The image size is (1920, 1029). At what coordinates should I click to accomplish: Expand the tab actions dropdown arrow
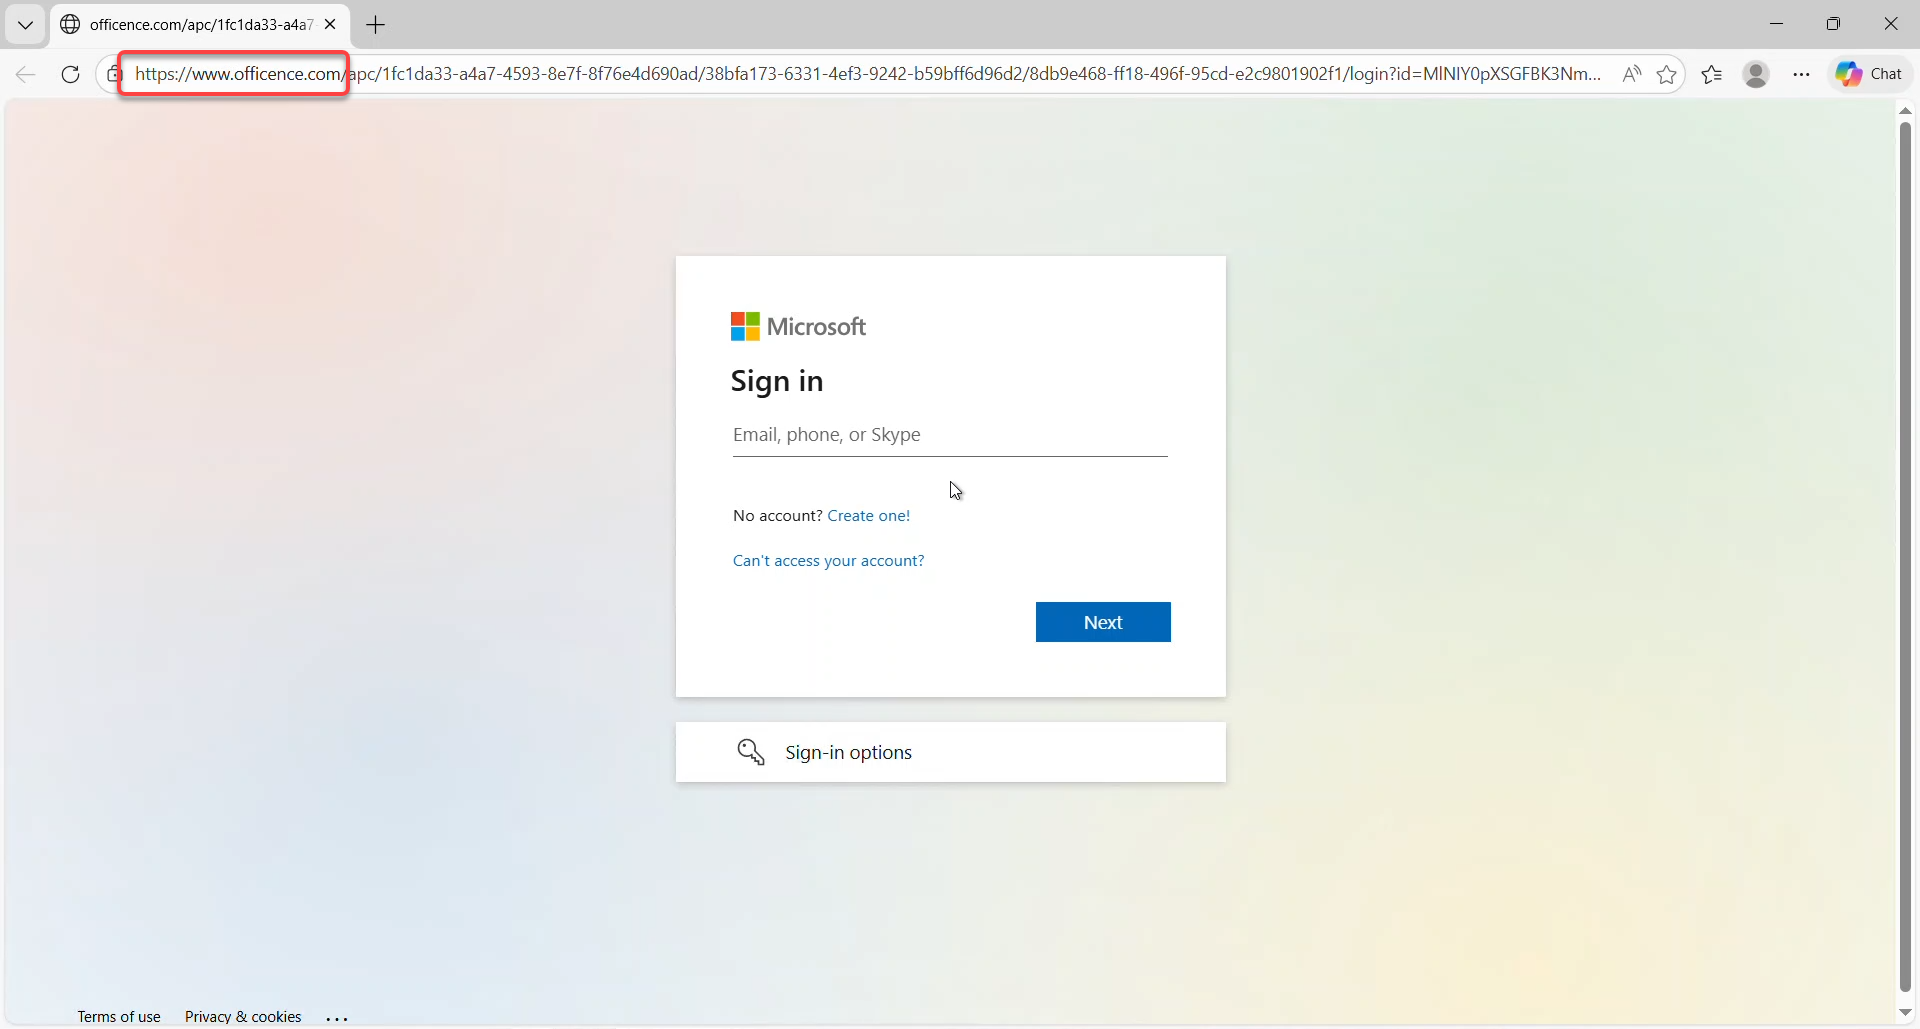click(x=26, y=26)
